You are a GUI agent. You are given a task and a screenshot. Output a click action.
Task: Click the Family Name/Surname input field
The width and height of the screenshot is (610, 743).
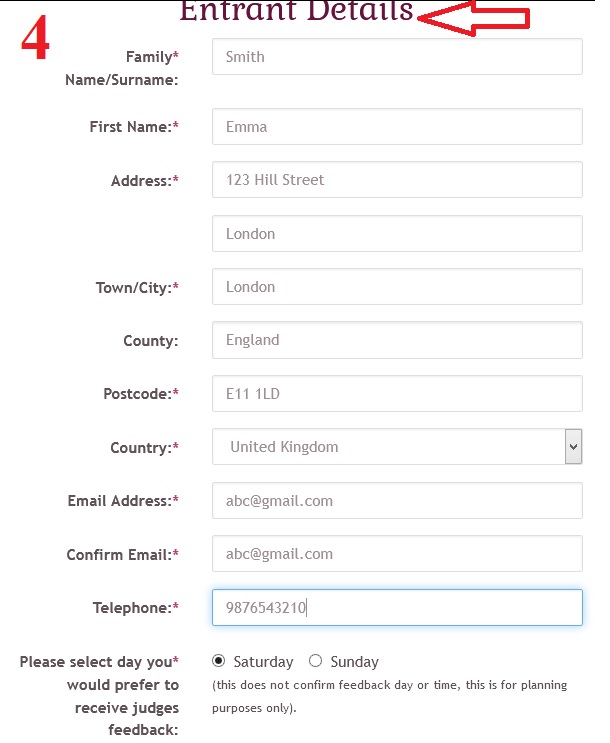pos(397,57)
